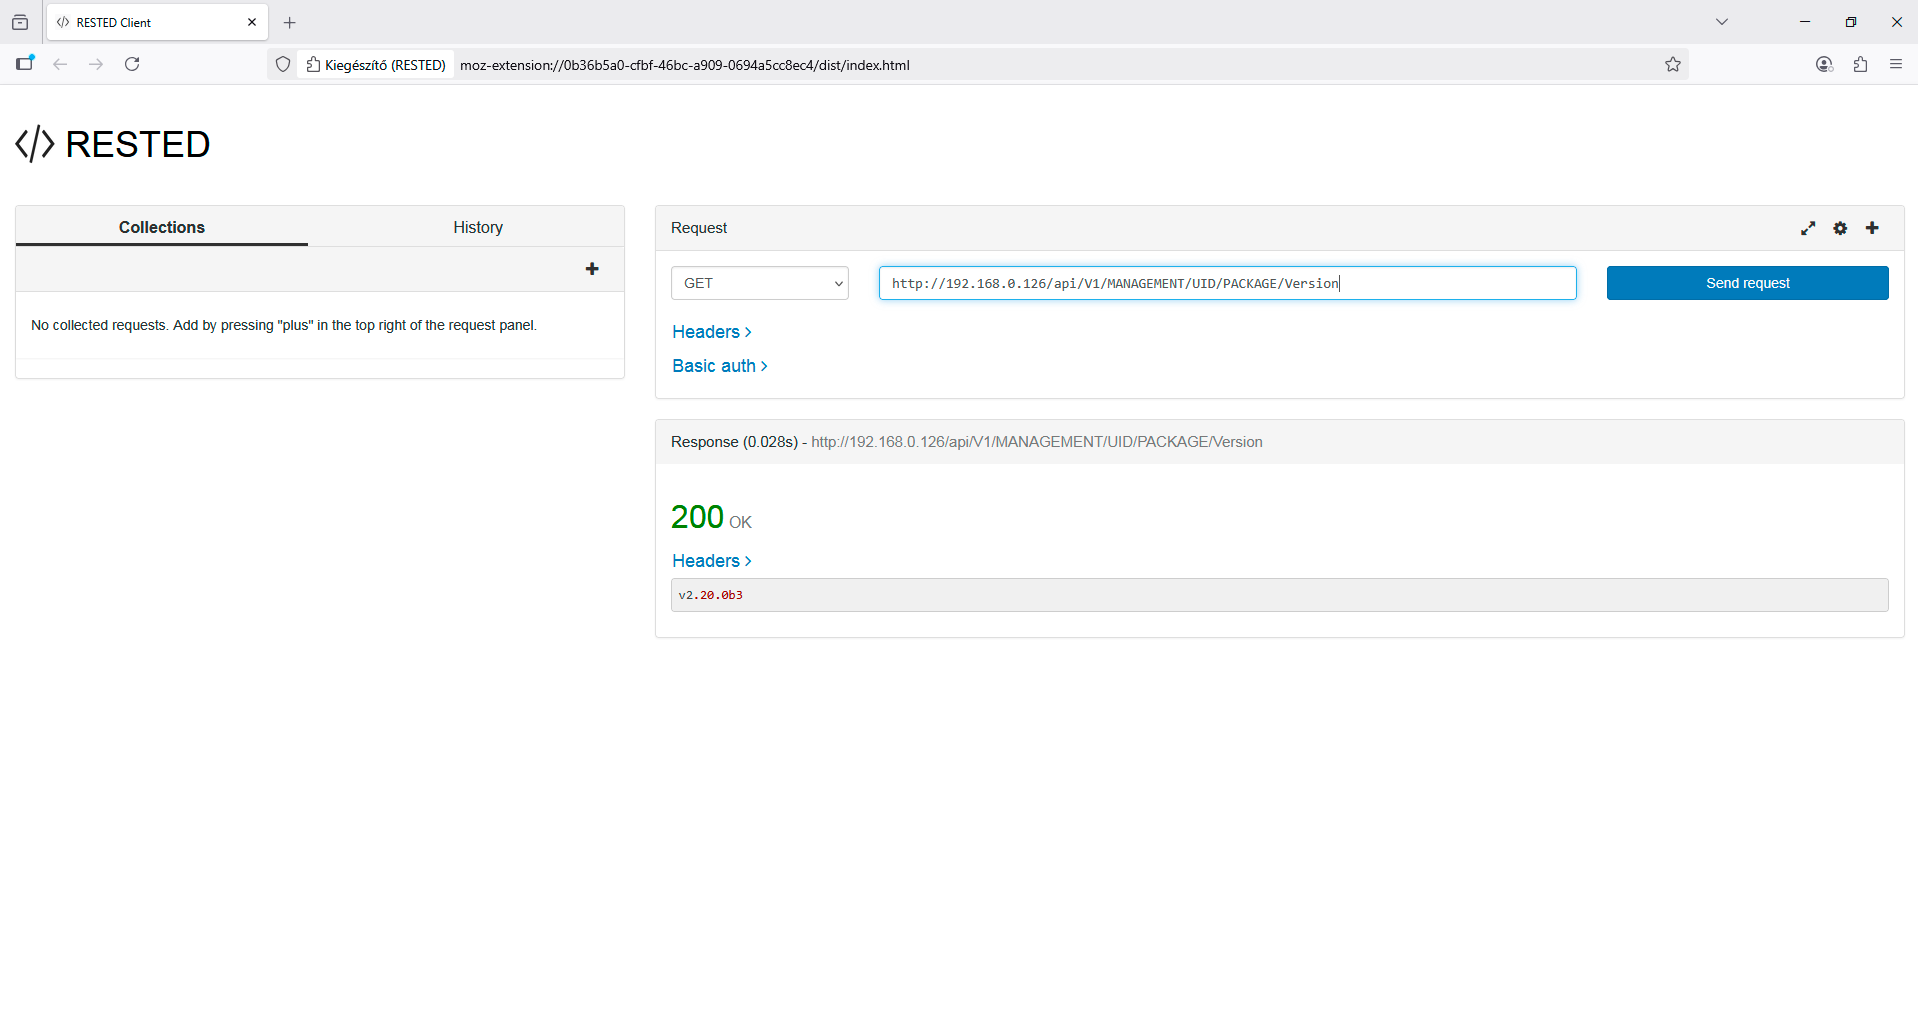1918x1029 pixels.
Task: Bookmark this page with star icon
Action: click(1673, 64)
